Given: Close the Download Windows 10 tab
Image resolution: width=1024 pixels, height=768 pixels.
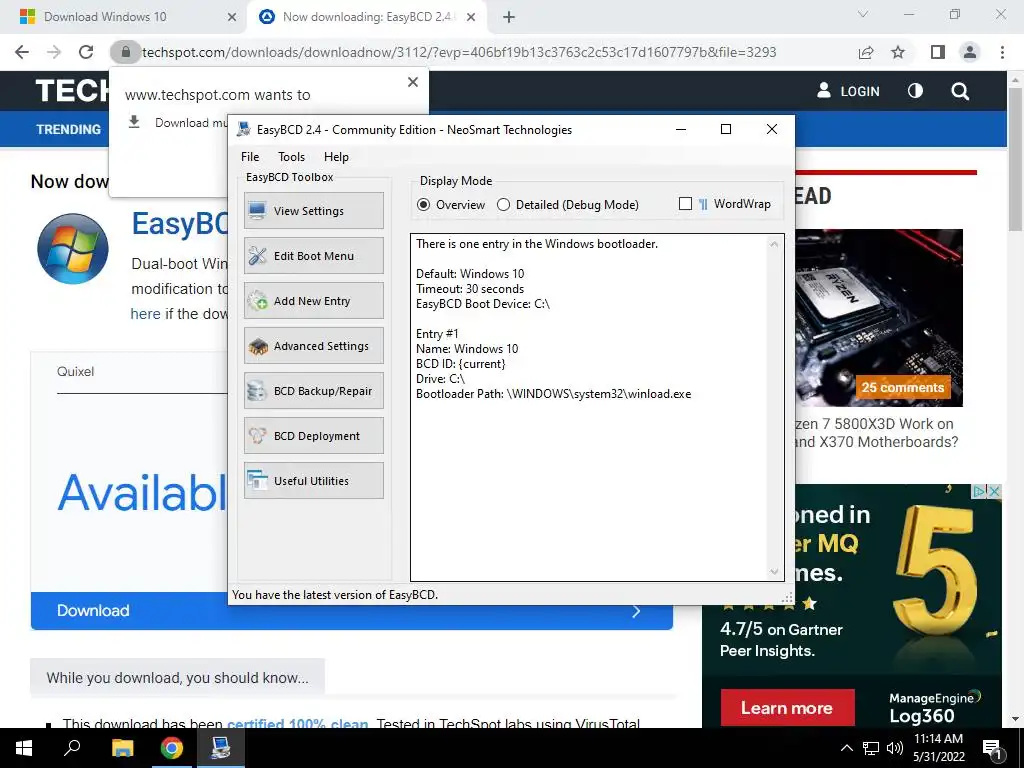Looking at the screenshot, I should pos(231,17).
